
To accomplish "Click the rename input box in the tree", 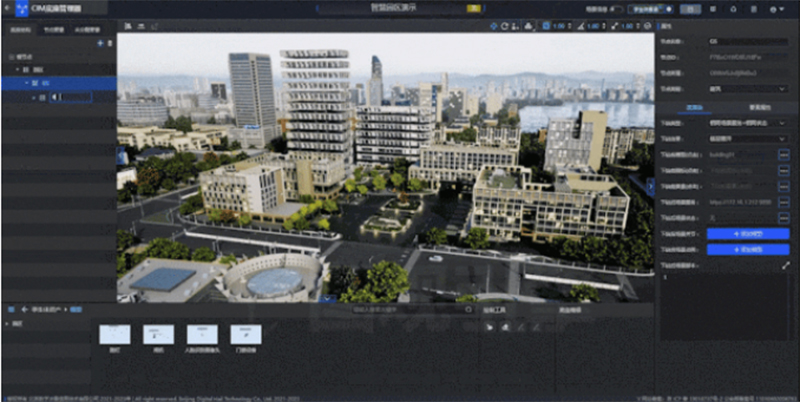I will point(71,97).
